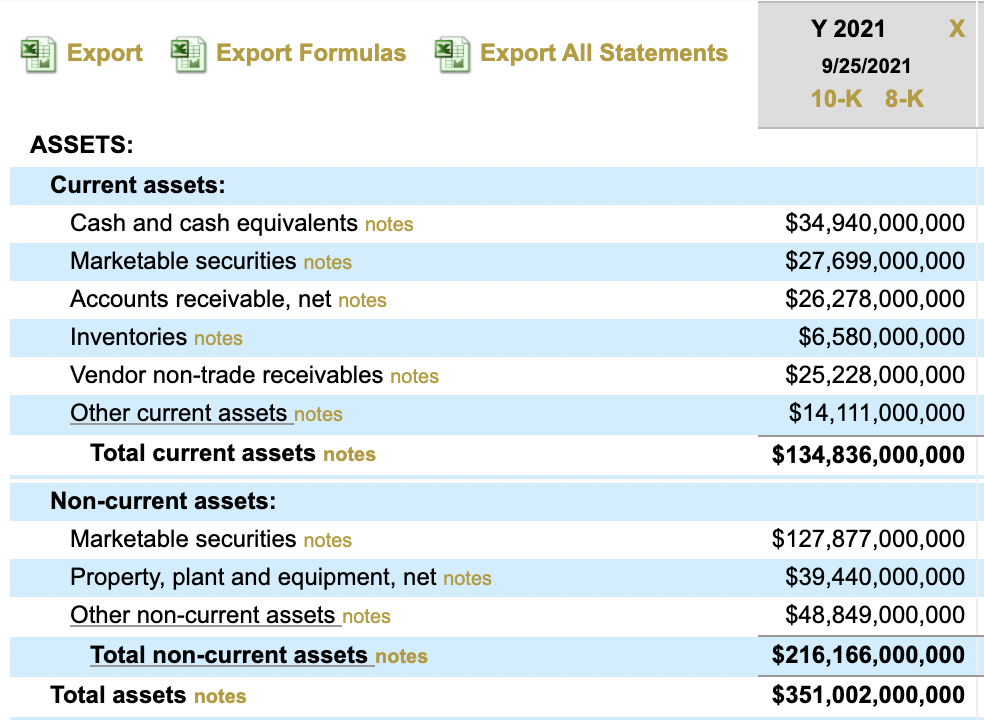Open notes for Total assets
The width and height of the screenshot is (984, 720).
[x=220, y=696]
